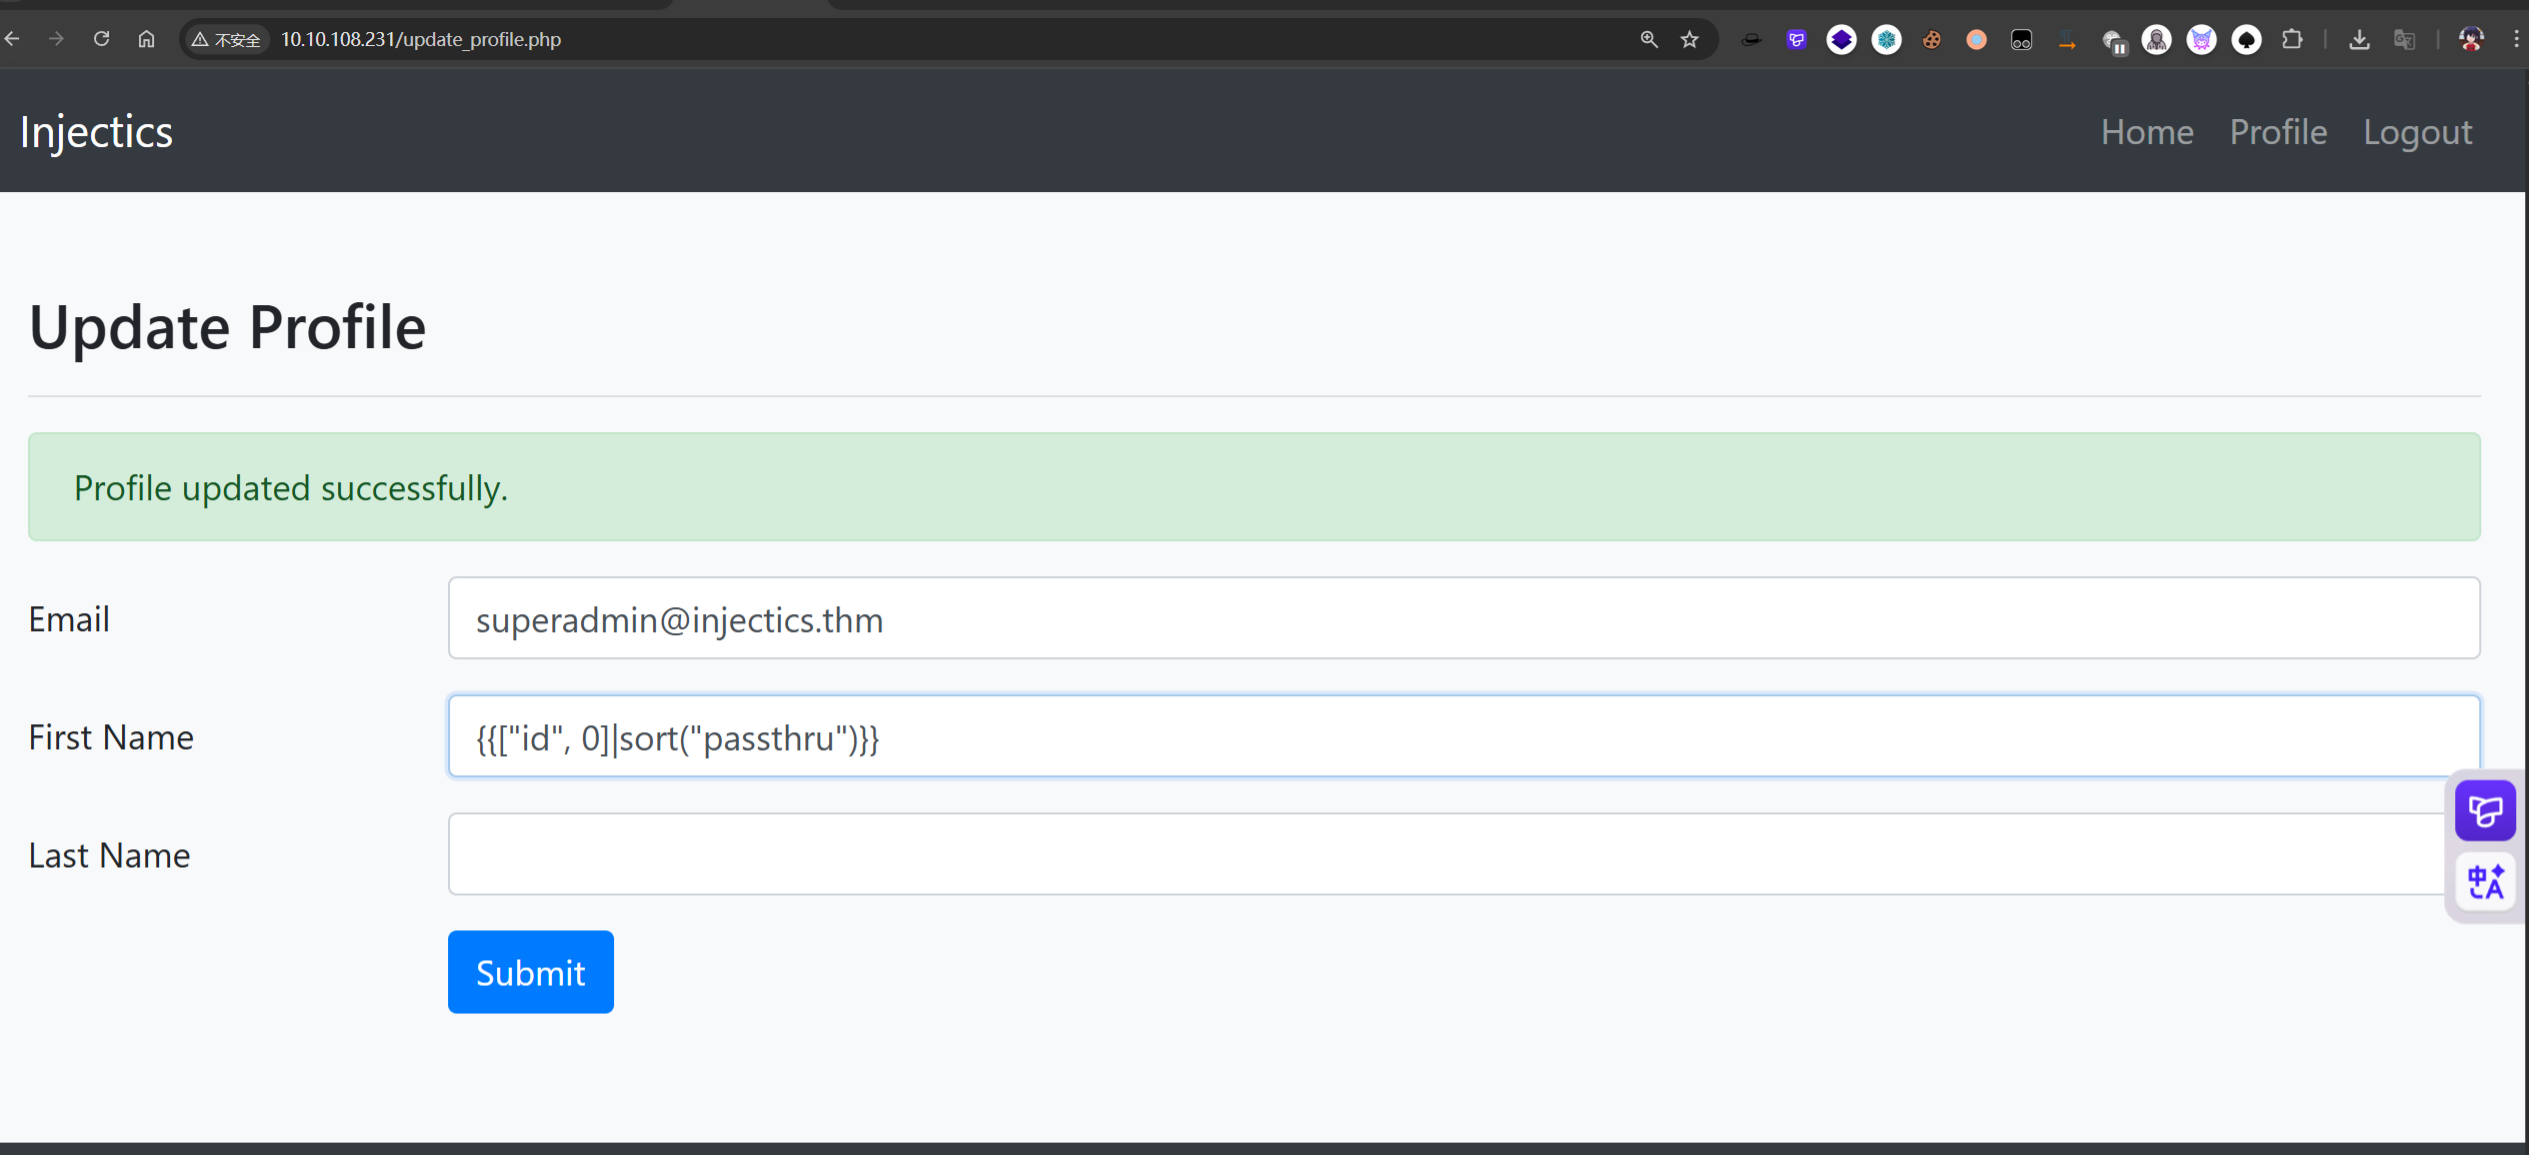Screen dimensions: 2529x1155
Task: Open the Chrome three-dot menu
Action: coord(2516,40)
